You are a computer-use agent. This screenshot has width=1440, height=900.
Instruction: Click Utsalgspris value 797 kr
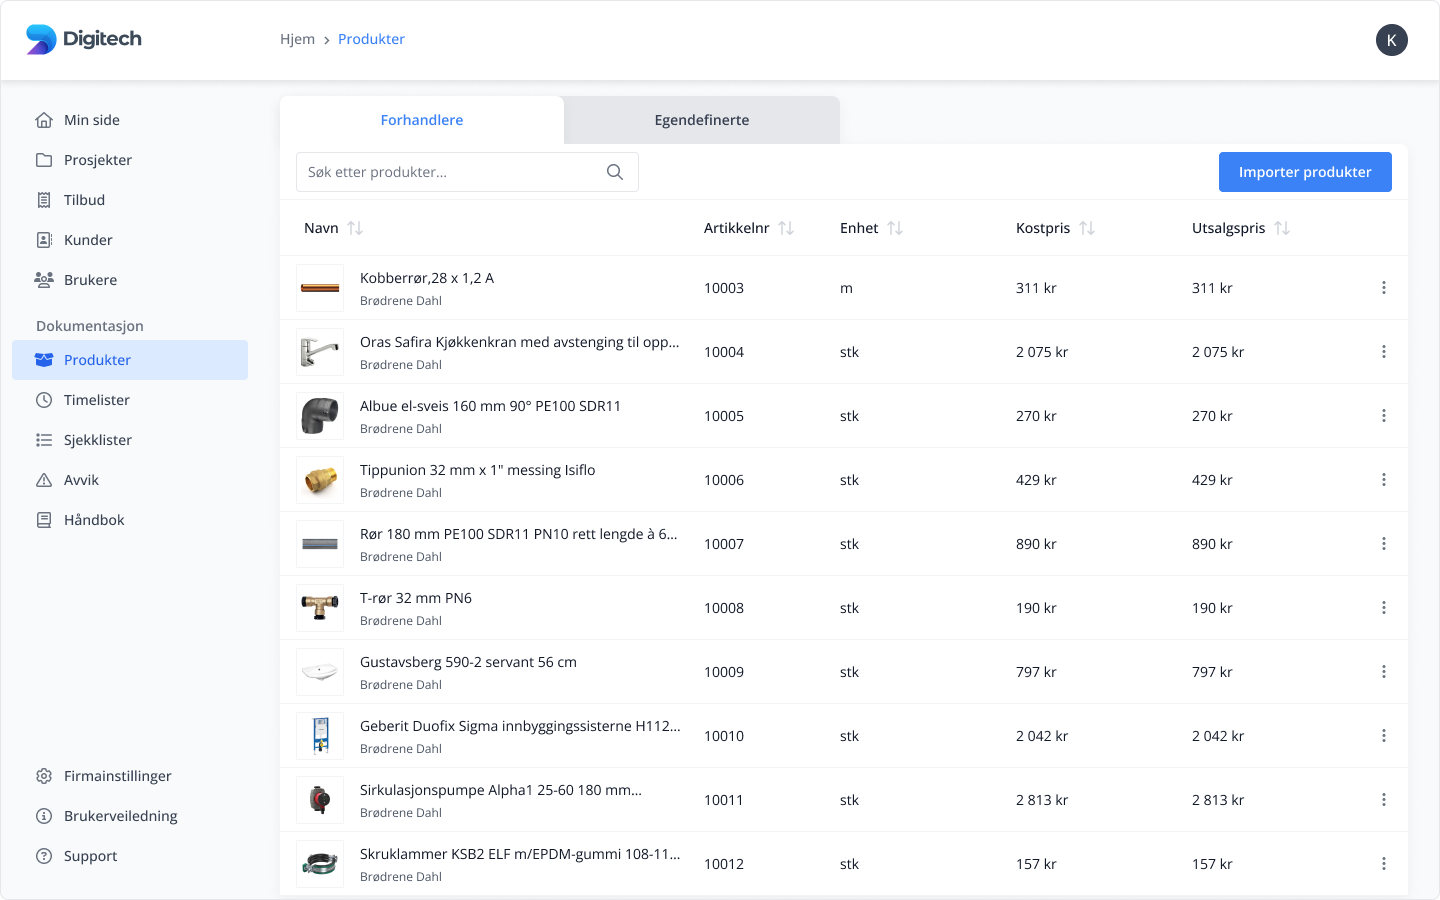[x=1212, y=672]
